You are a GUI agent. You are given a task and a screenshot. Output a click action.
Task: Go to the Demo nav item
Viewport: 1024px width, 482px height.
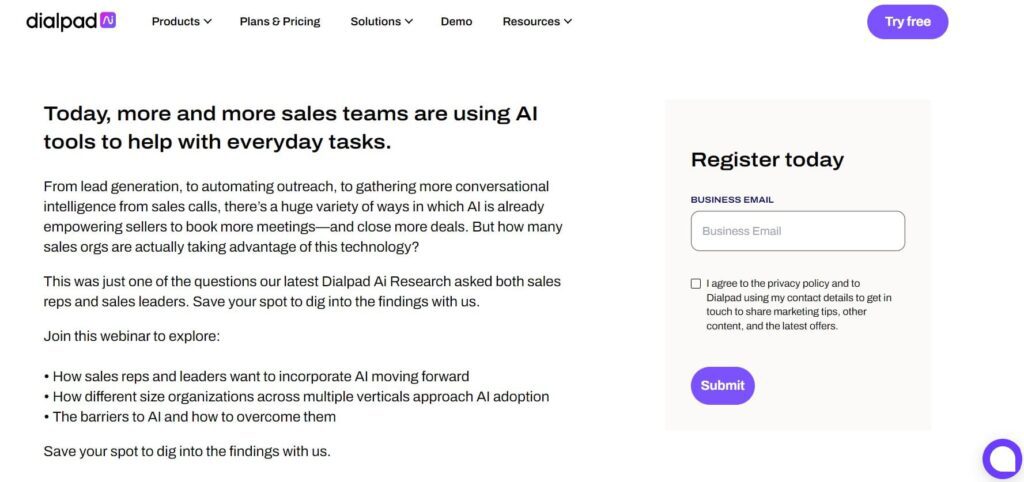(x=456, y=22)
